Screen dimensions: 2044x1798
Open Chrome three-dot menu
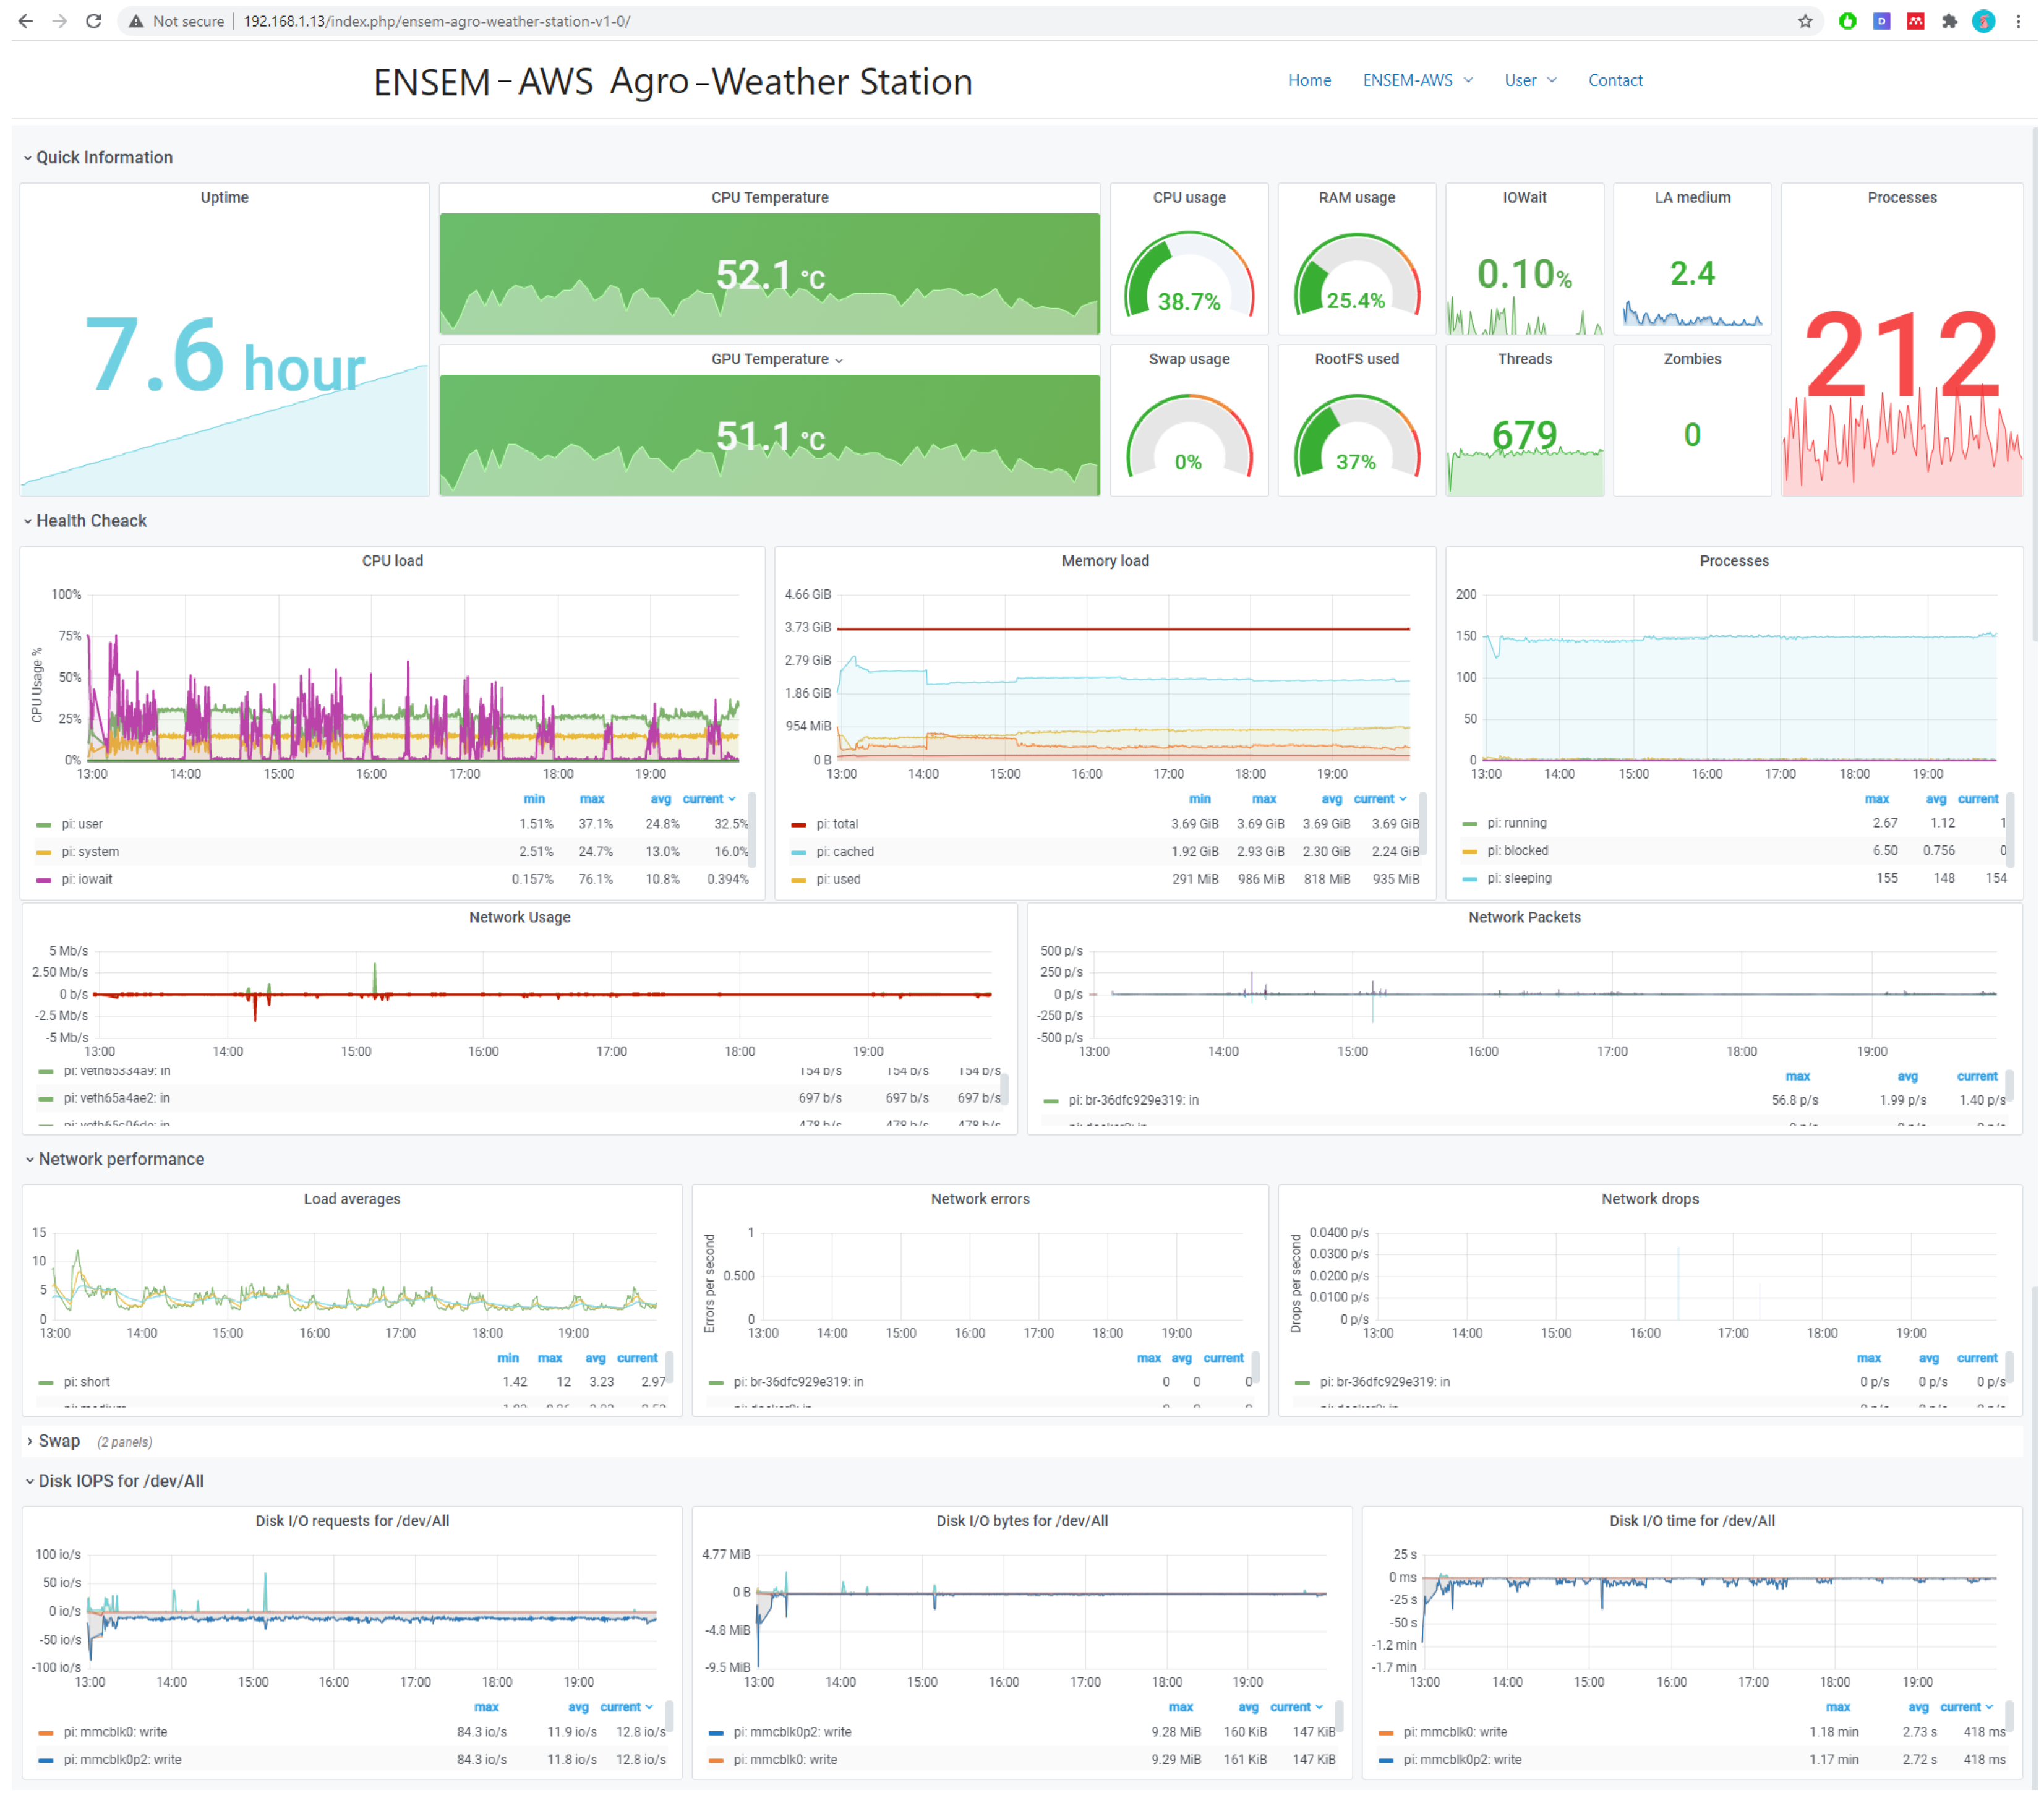coord(2017,21)
